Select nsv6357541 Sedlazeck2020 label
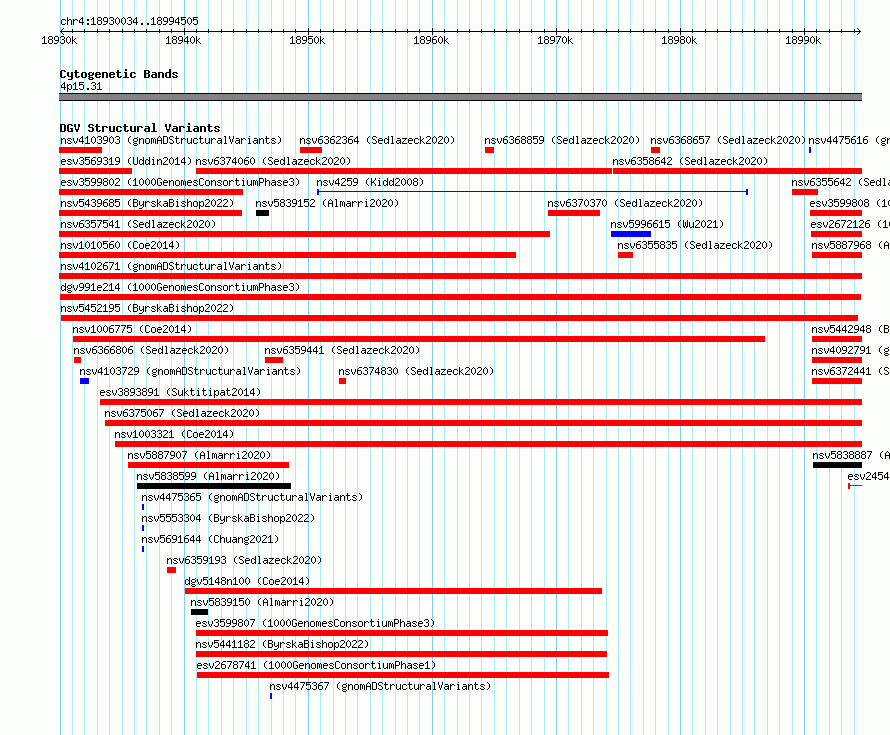 pyautogui.click(x=138, y=224)
